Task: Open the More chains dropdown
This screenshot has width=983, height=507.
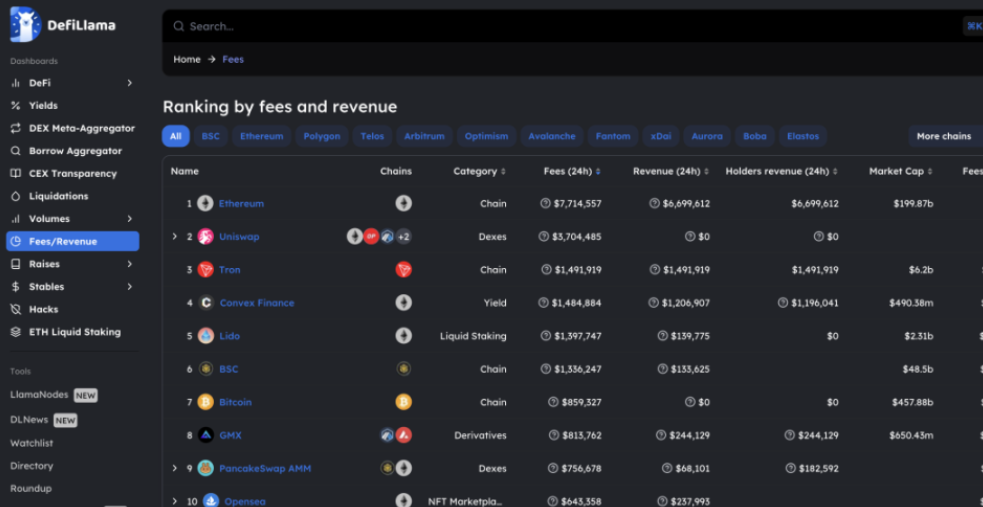Action: pos(943,136)
